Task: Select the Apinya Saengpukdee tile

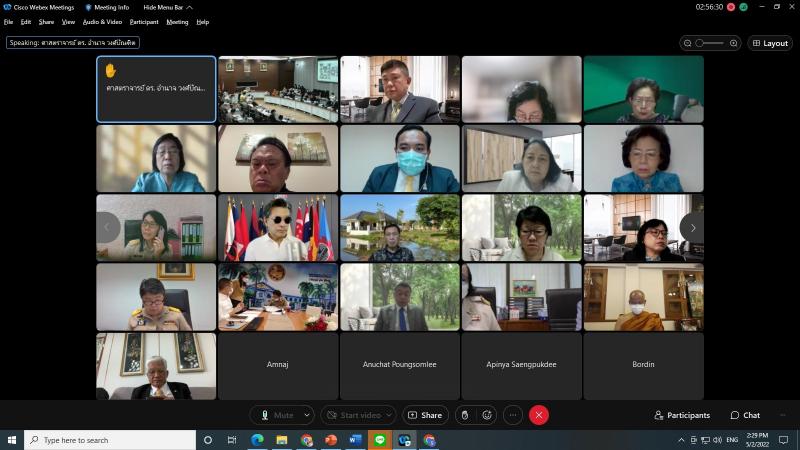Action: click(x=521, y=366)
